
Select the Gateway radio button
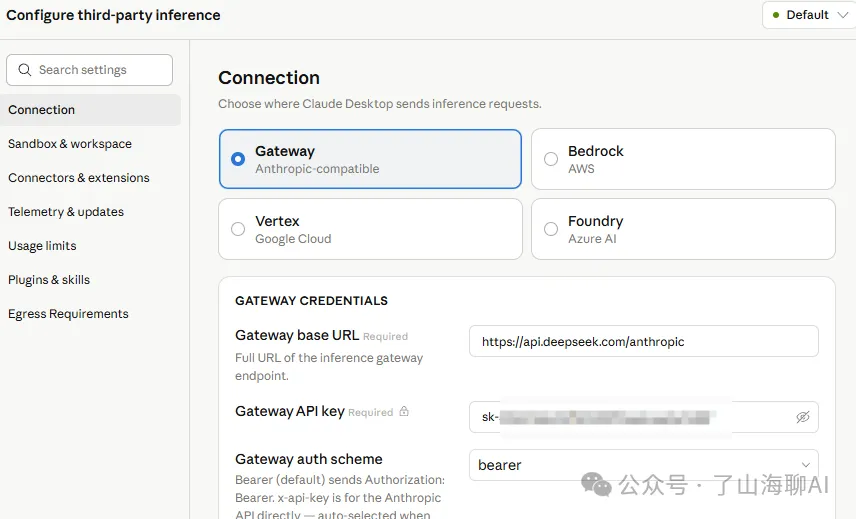pos(238,159)
